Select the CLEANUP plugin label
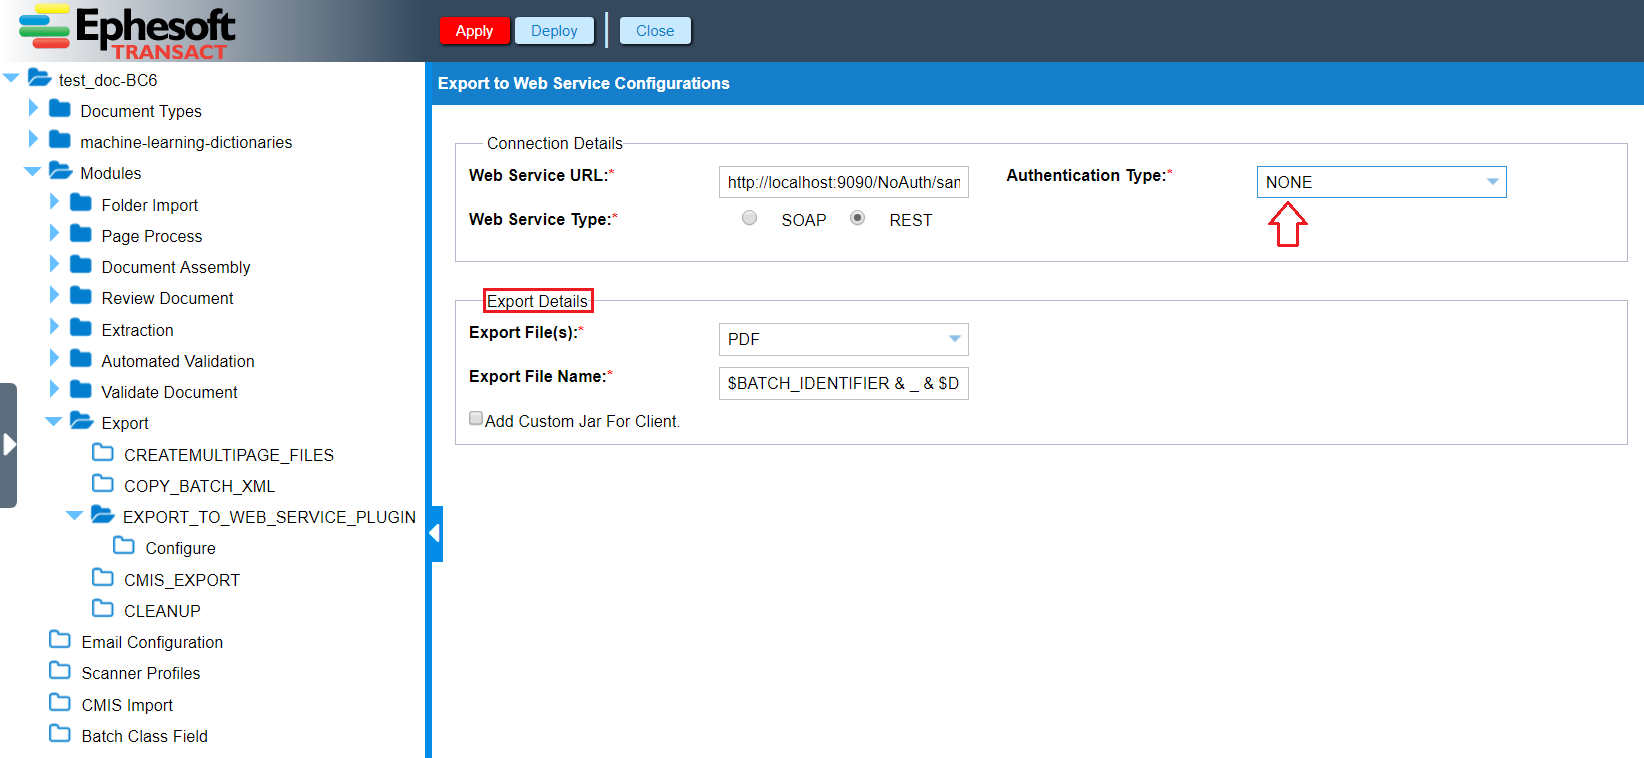1644x758 pixels. click(x=162, y=611)
